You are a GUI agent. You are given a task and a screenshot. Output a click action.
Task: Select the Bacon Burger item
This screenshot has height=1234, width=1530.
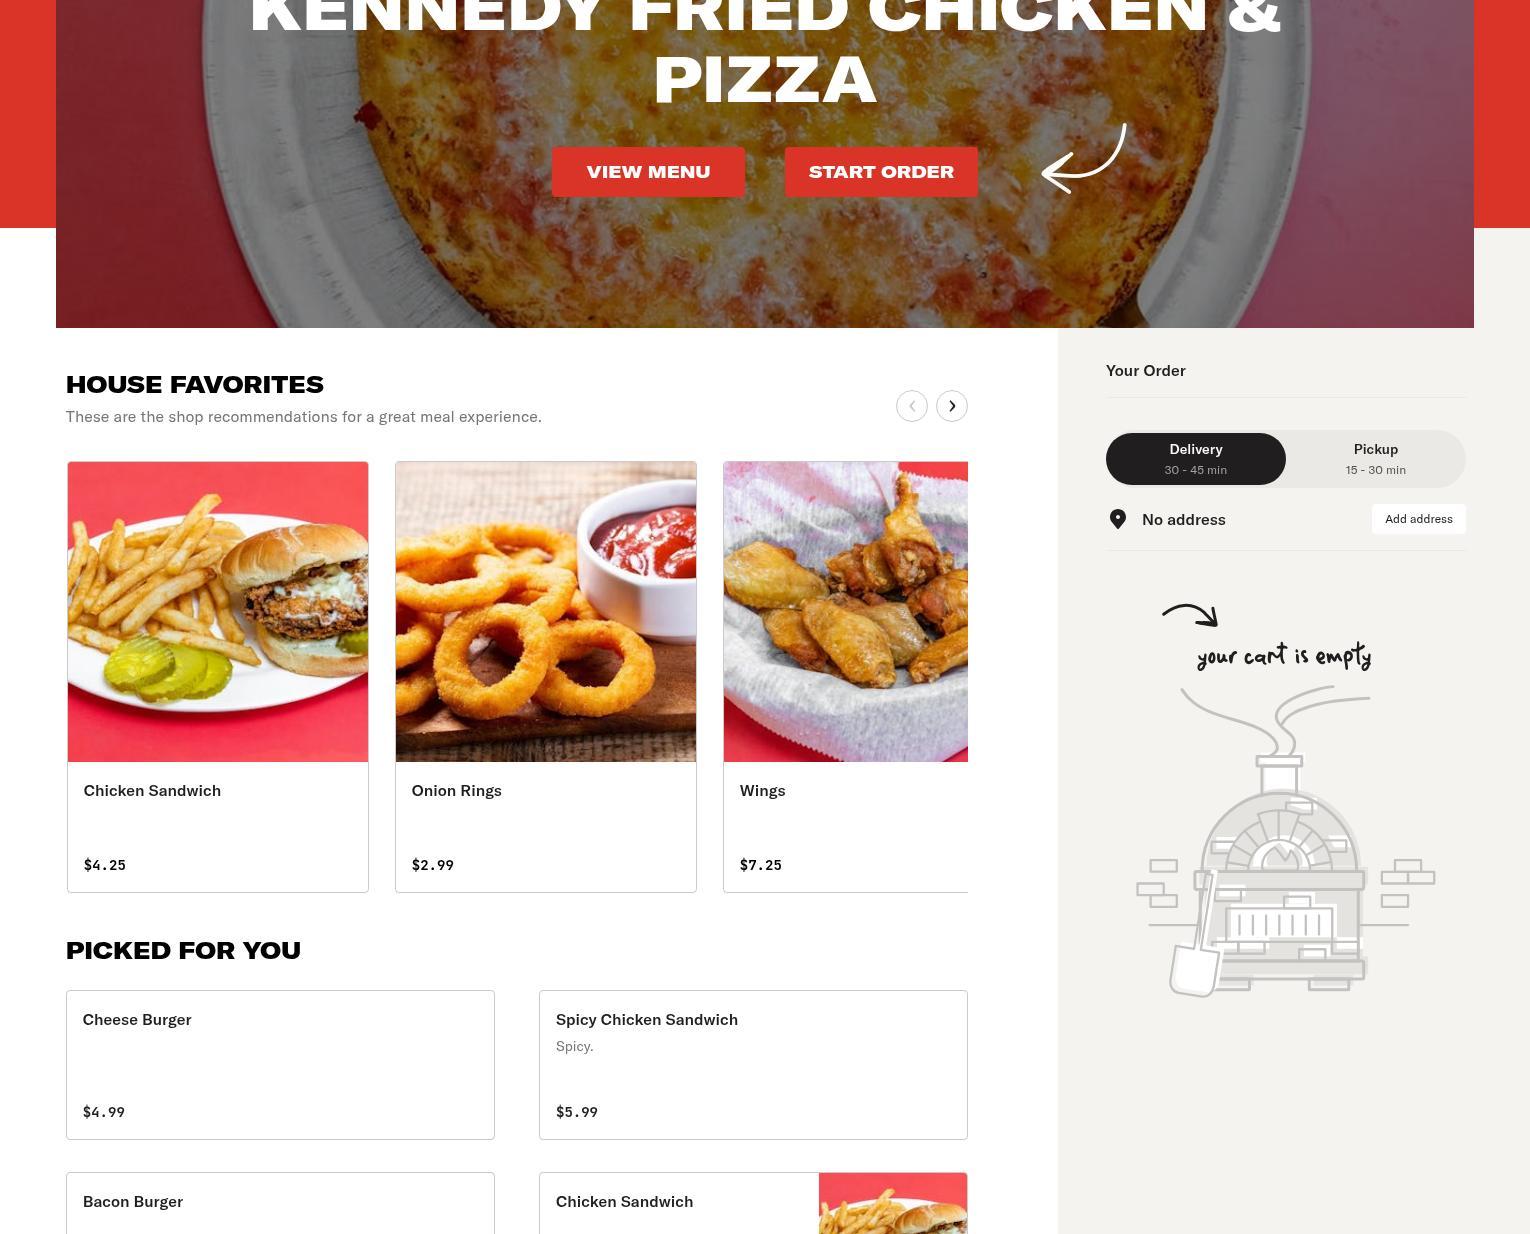click(x=280, y=1203)
